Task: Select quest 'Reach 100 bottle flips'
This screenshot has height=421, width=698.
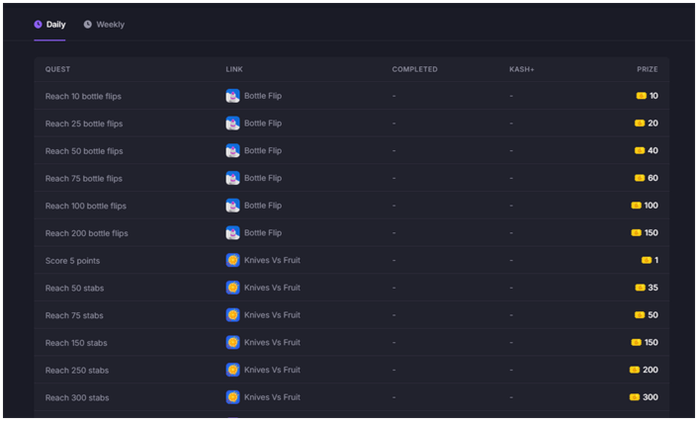Action: (x=86, y=206)
